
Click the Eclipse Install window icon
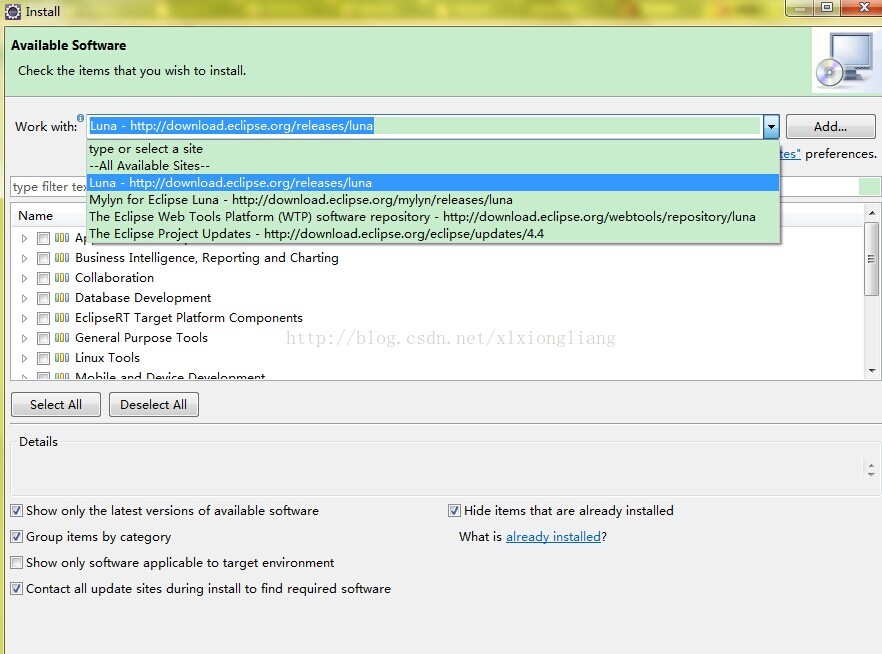tap(12, 11)
